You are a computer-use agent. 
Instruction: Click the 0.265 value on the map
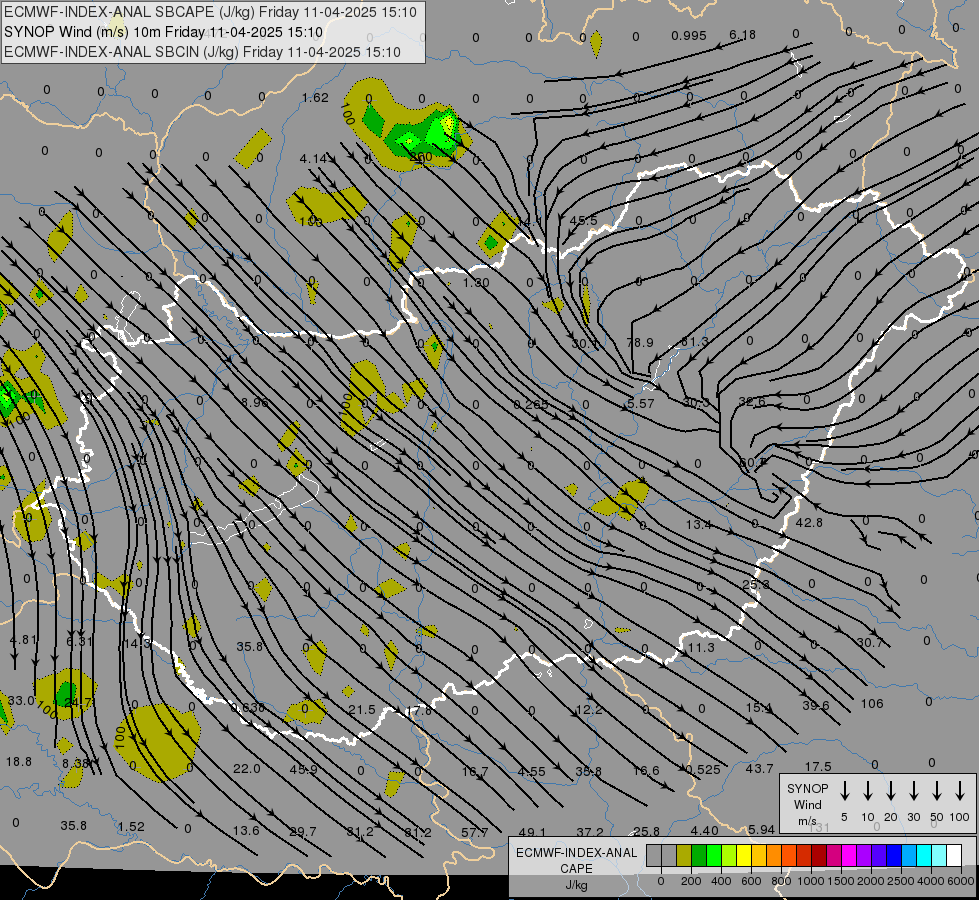[531, 405]
